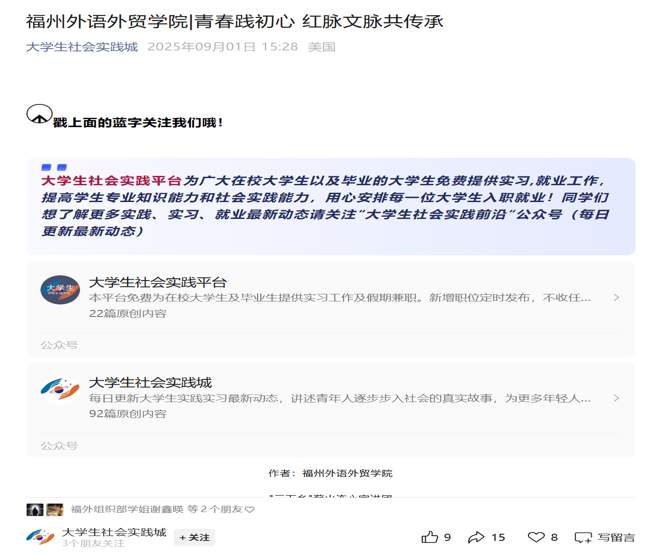The height and width of the screenshot is (554, 656).
Task: Click the 大学生社会实践平台 round avatar logo
Action: point(60,290)
